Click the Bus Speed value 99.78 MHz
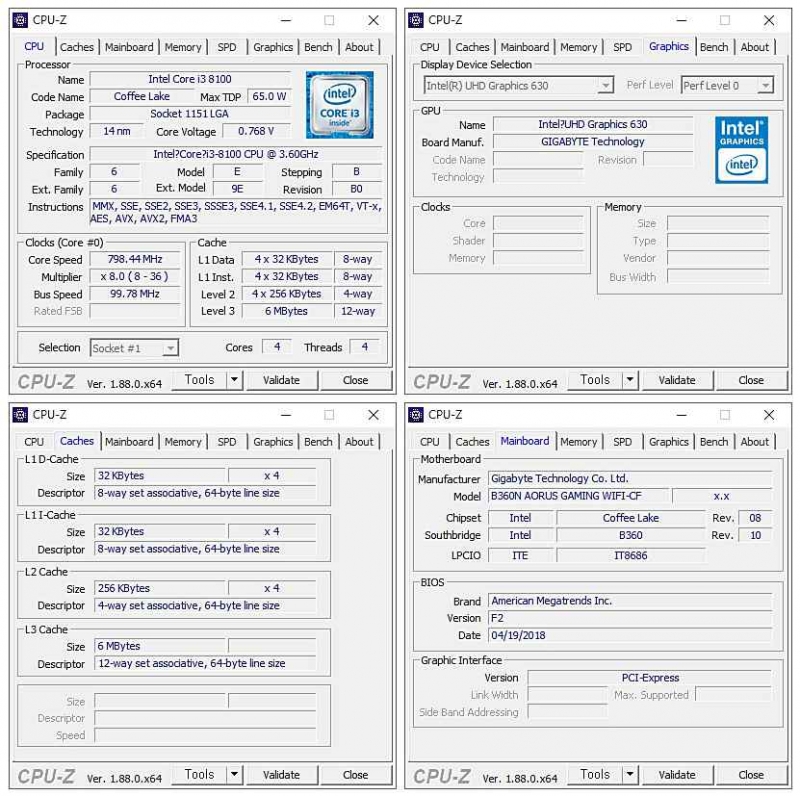800x796 pixels. click(x=135, y=294)
